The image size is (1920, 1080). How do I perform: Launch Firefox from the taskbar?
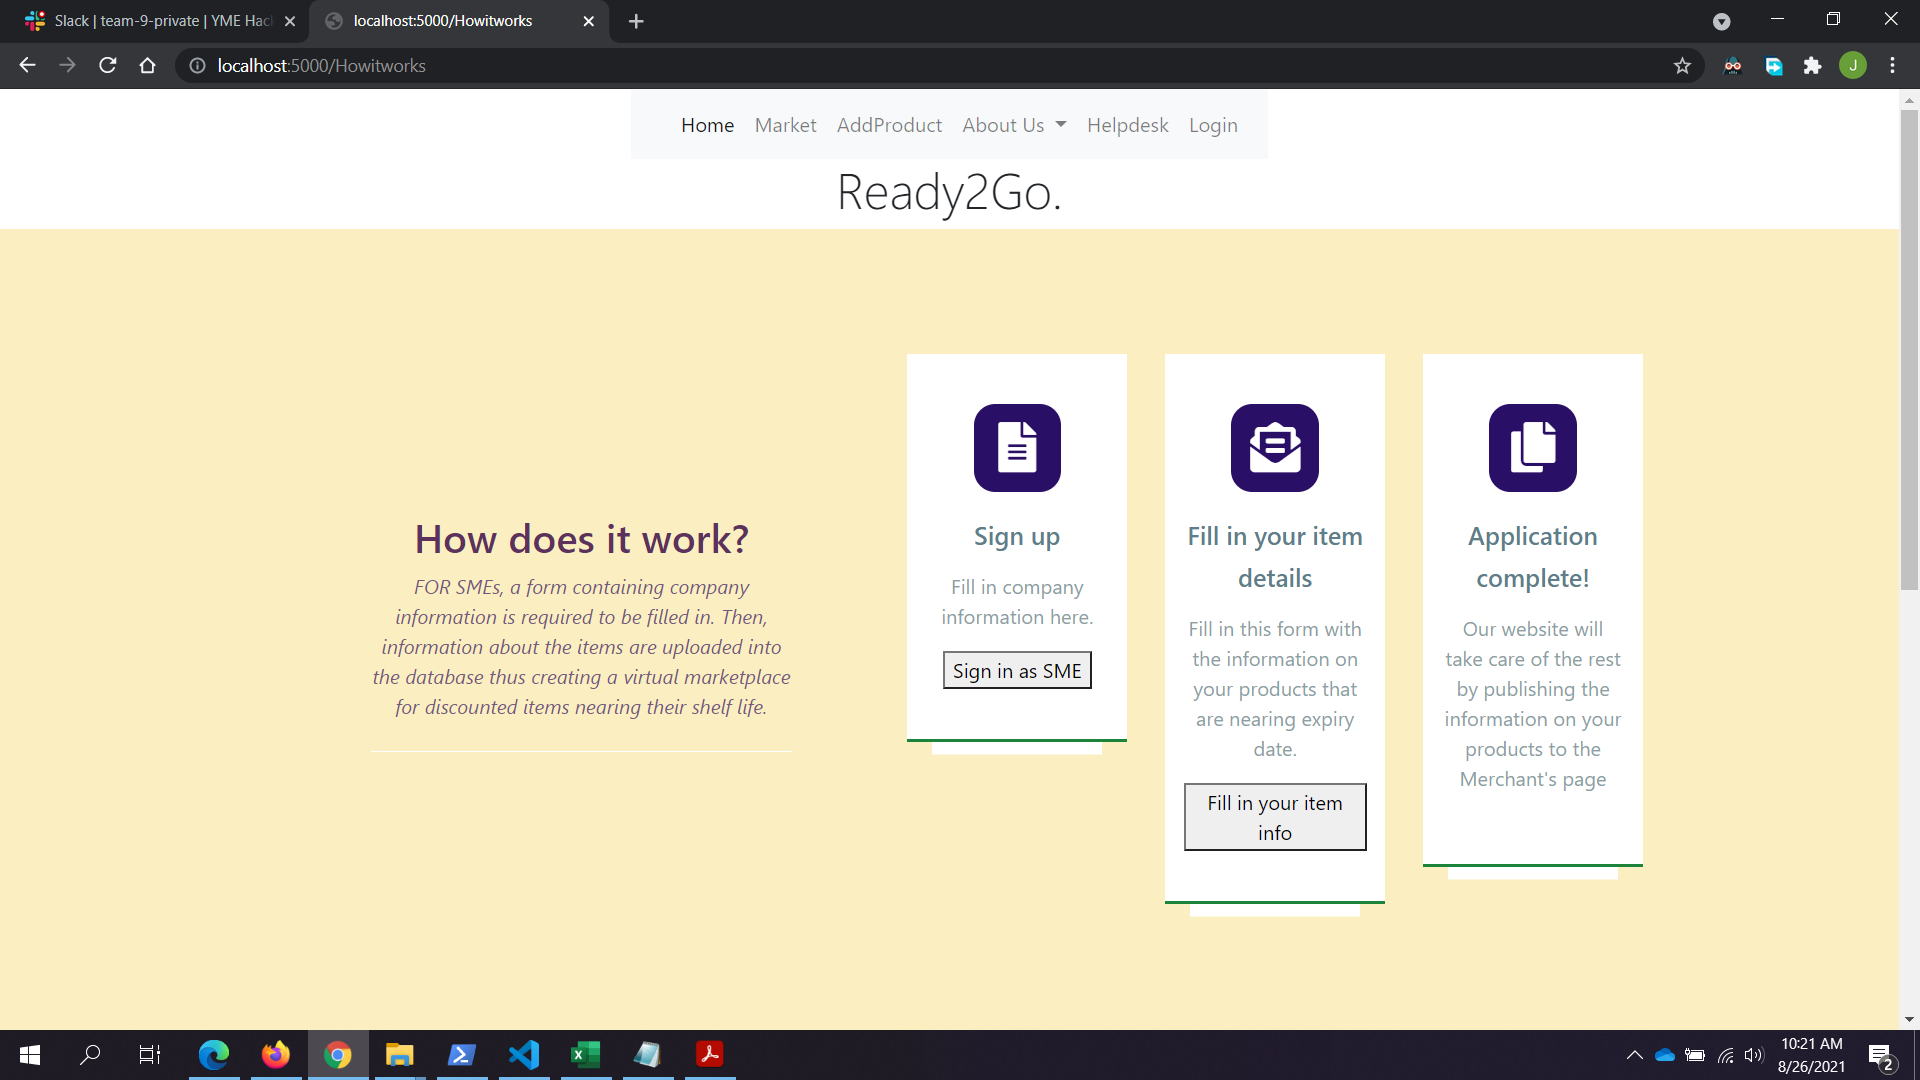point(275,1055)
